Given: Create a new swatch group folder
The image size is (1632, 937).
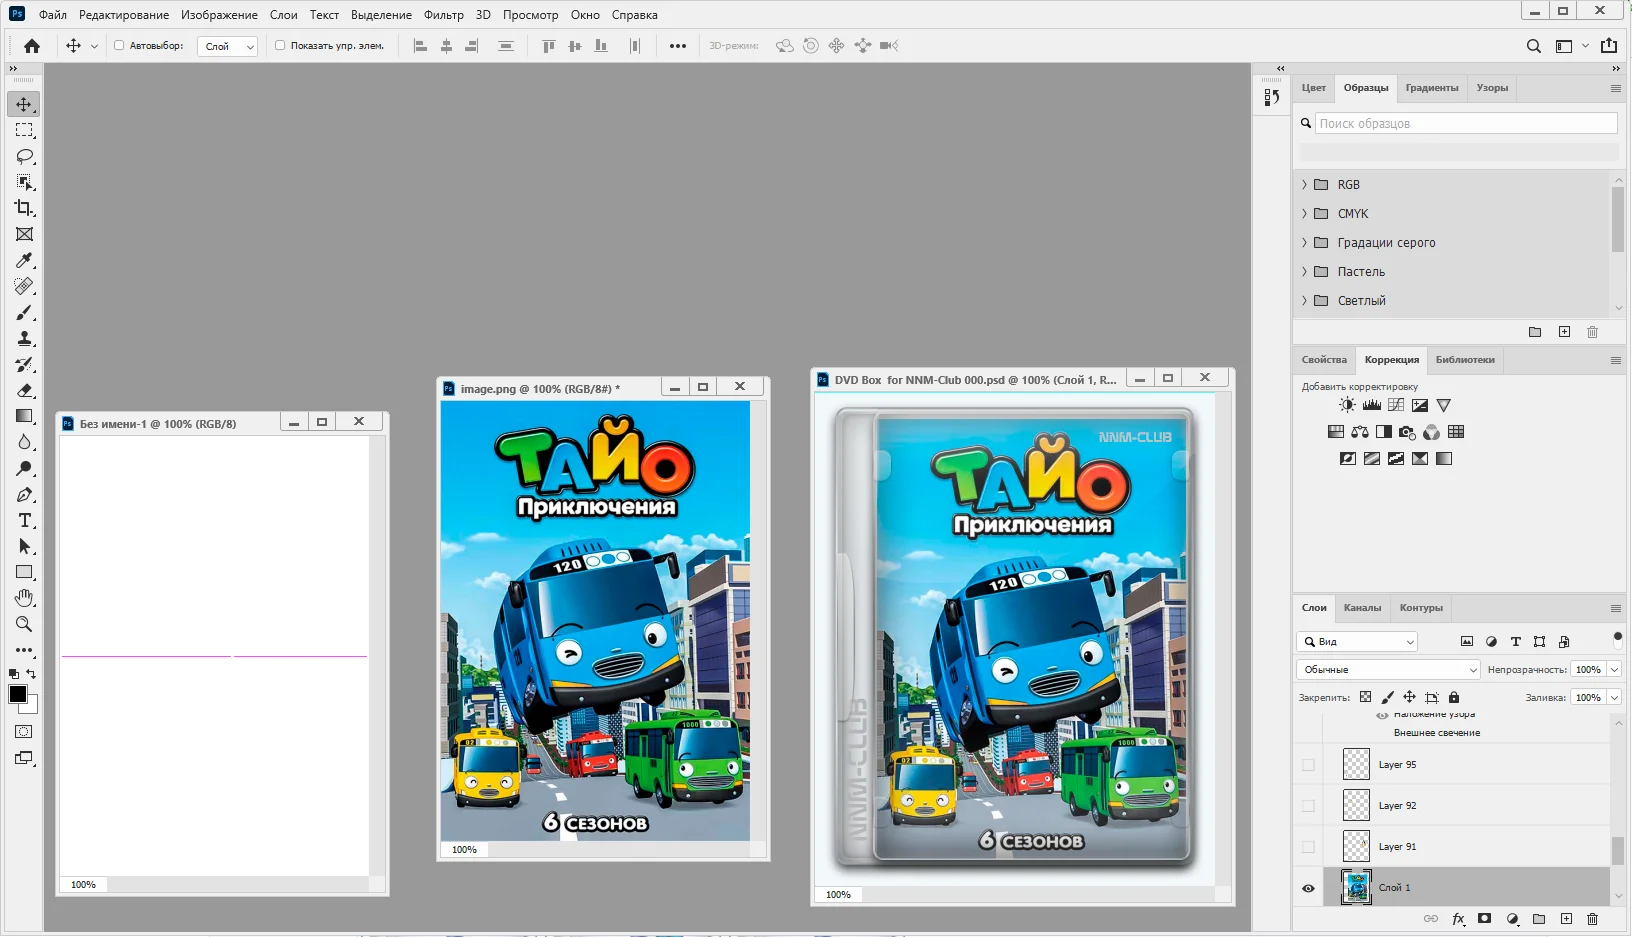Looking at the screenshot, I should pyautogui.click(x=1535, y=332).
